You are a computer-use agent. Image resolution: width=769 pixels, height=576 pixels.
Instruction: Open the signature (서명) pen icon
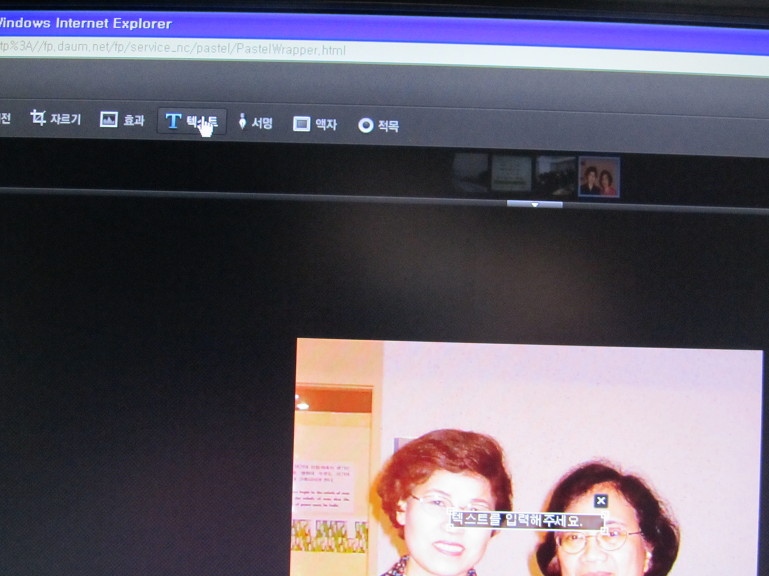(242, 121)
